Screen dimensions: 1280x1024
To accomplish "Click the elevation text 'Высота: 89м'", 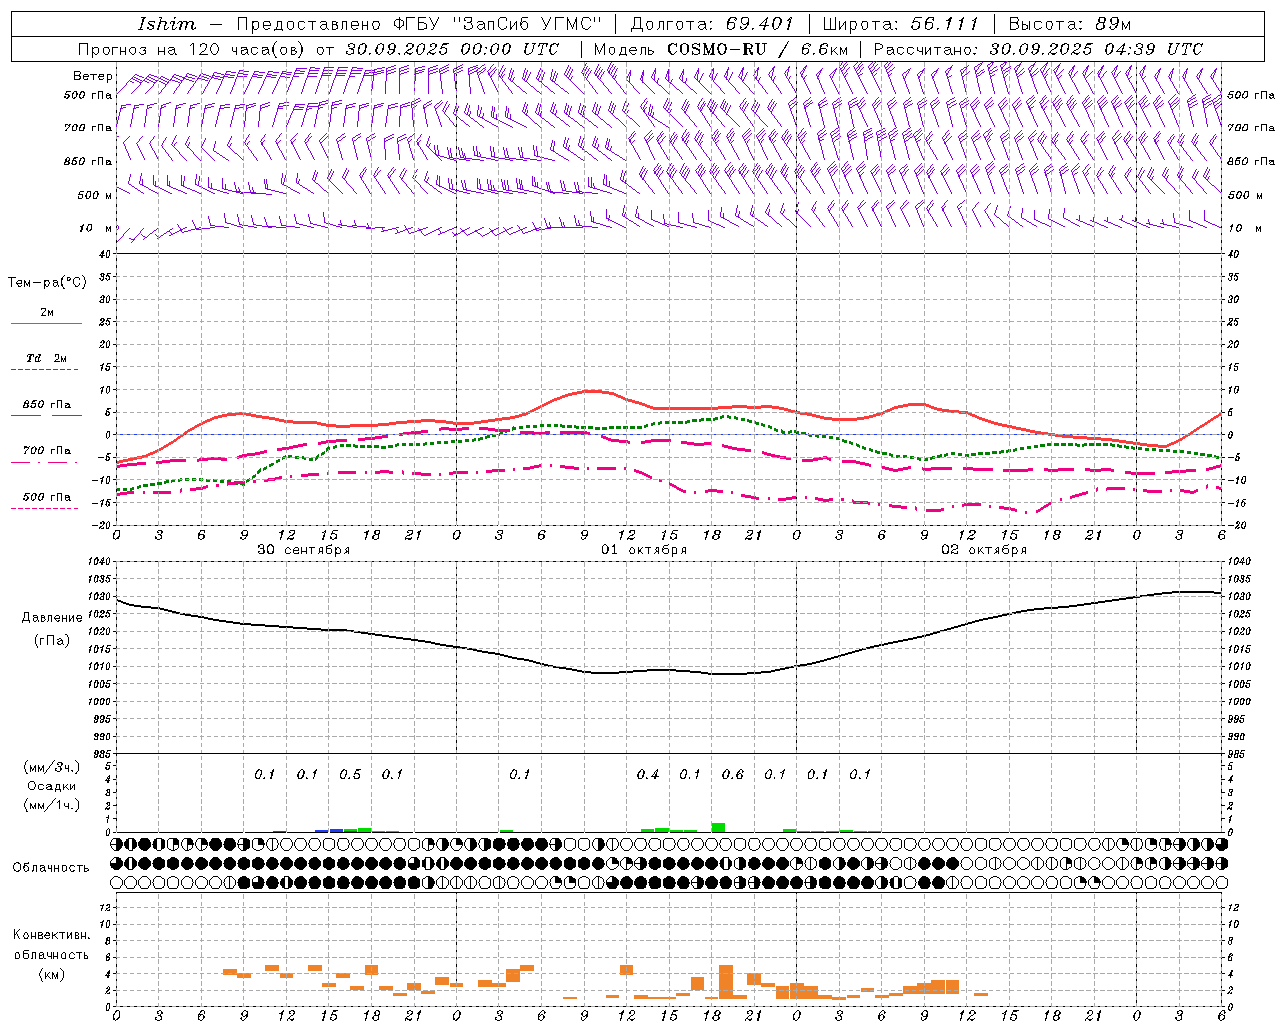I will (1069, 24).
